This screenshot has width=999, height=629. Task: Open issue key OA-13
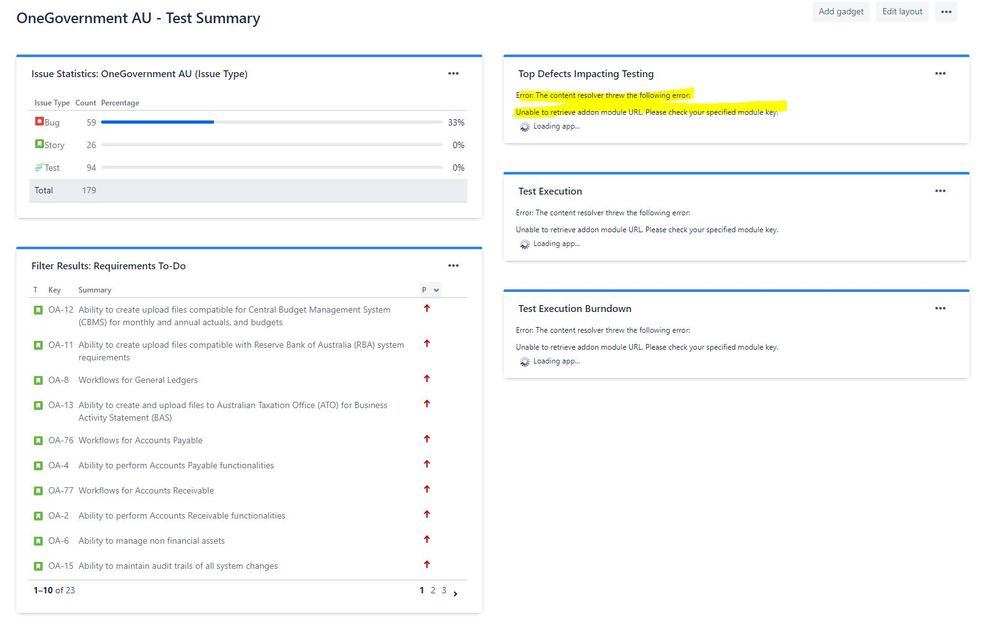pos(61,405)
